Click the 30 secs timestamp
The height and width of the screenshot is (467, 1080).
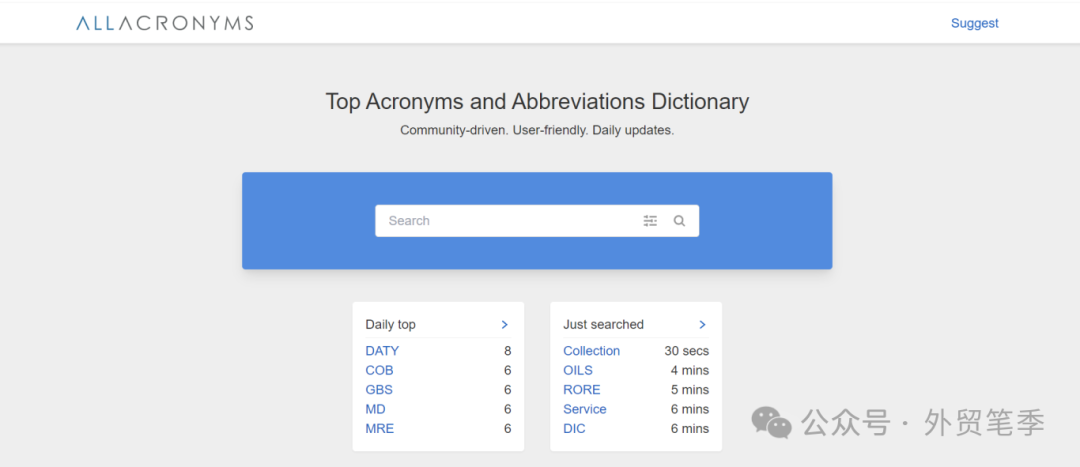click(x=687, y=351)
